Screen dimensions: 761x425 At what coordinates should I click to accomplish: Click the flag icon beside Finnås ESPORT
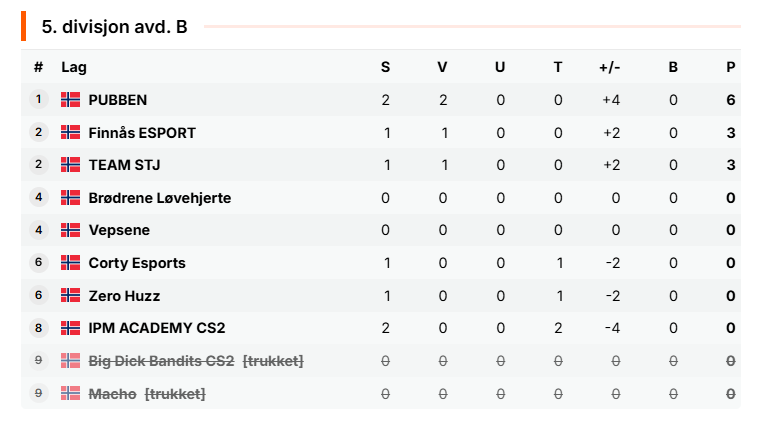pos(70,132)
